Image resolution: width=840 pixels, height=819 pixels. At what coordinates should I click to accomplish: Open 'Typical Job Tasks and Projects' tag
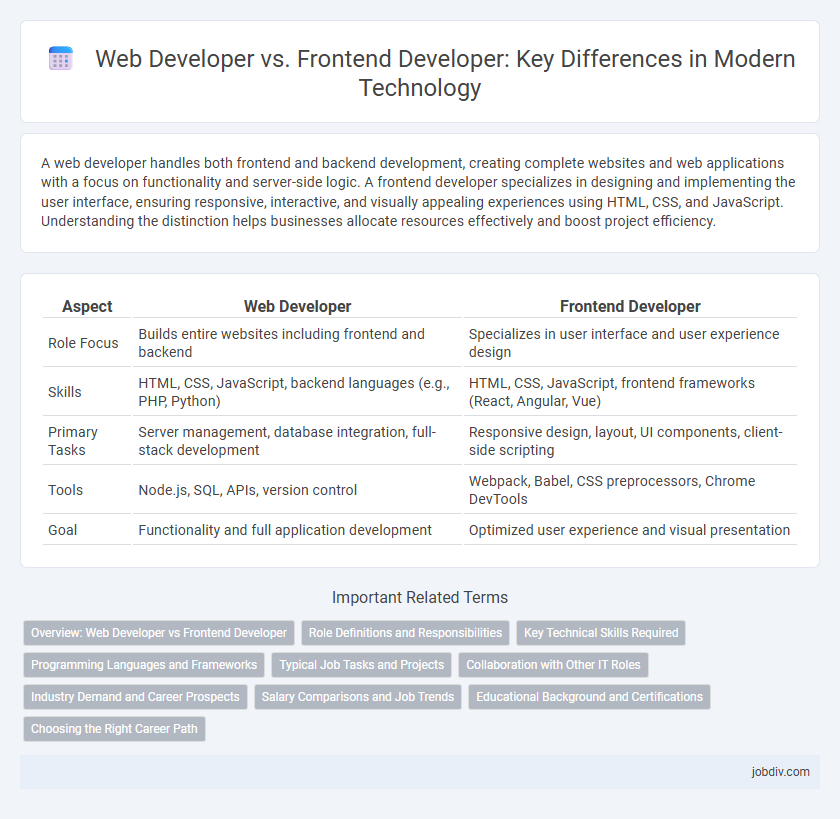click(362, 665)
